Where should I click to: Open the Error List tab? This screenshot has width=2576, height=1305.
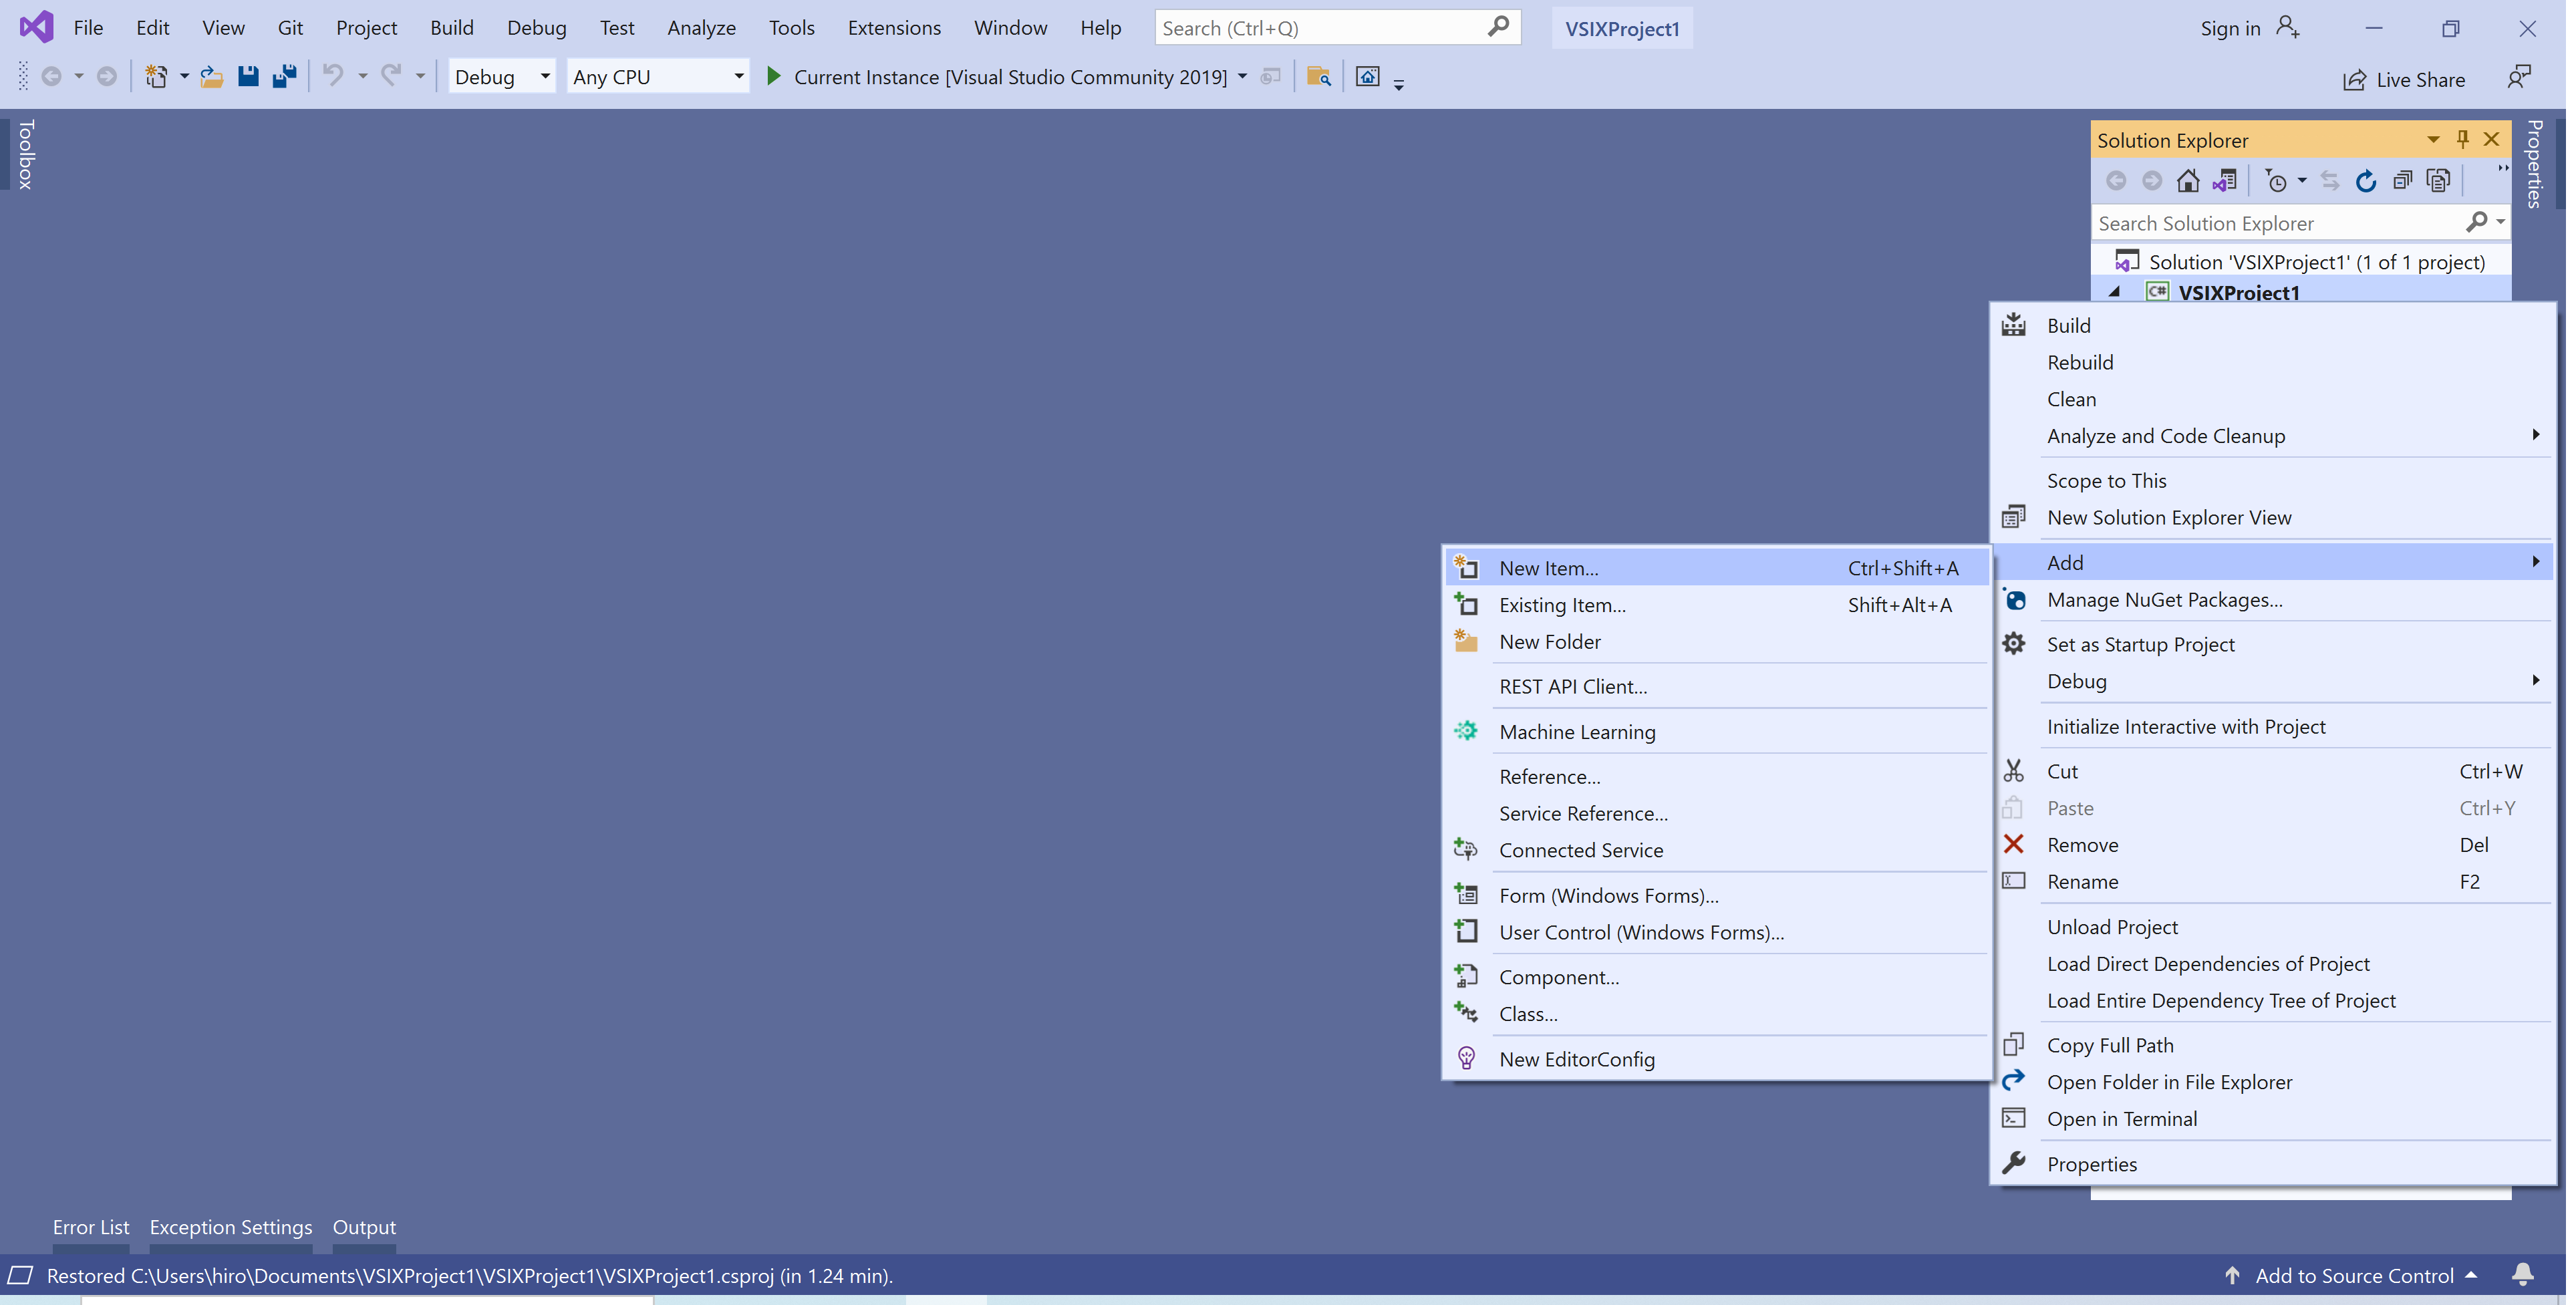coord(90,1227)
